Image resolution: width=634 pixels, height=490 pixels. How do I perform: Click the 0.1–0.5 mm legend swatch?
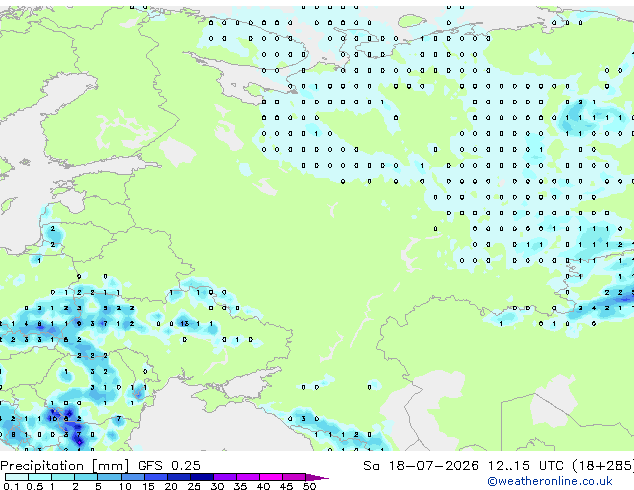click(x=17, y=477)
